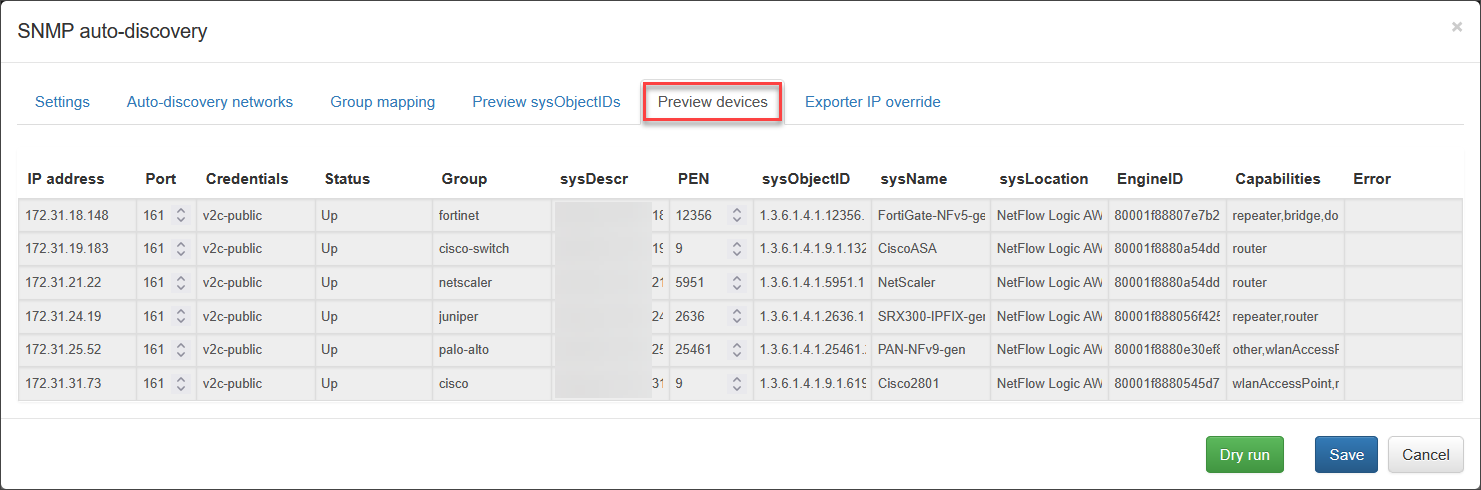Adjust PEN stepper showing 2636

click(x=736, y=317)
